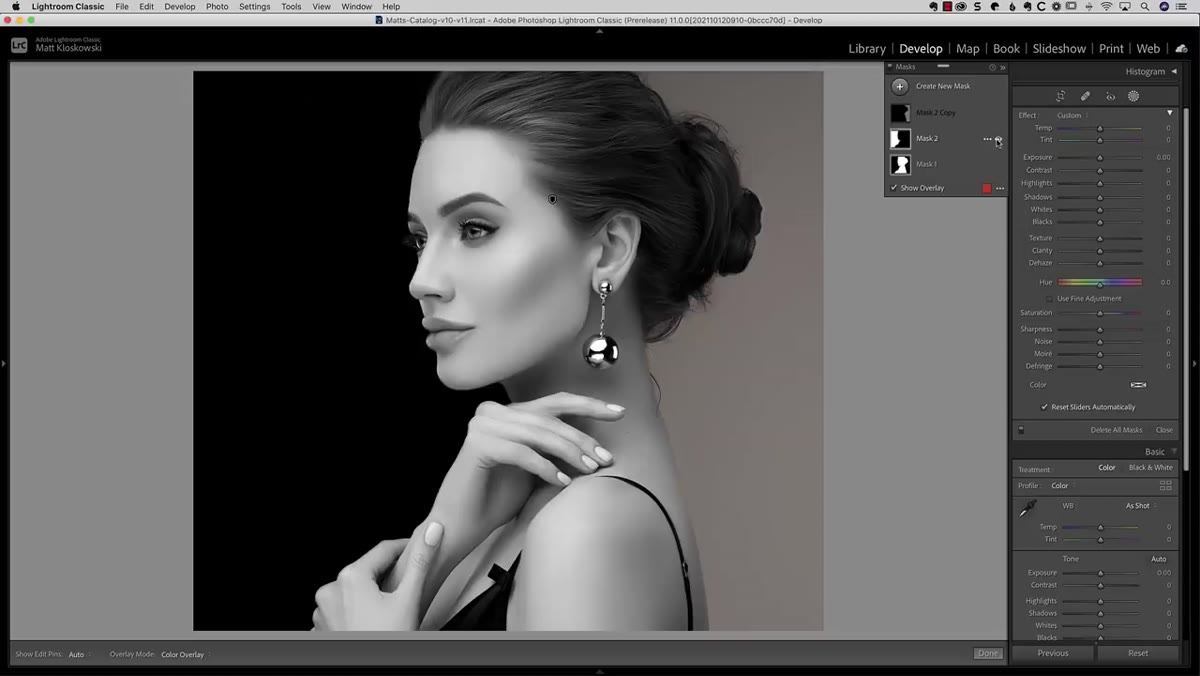Click Delete All Masks
This screenshot has width=1200, height=676.
pyautogui.click(x=1116, y=430)
